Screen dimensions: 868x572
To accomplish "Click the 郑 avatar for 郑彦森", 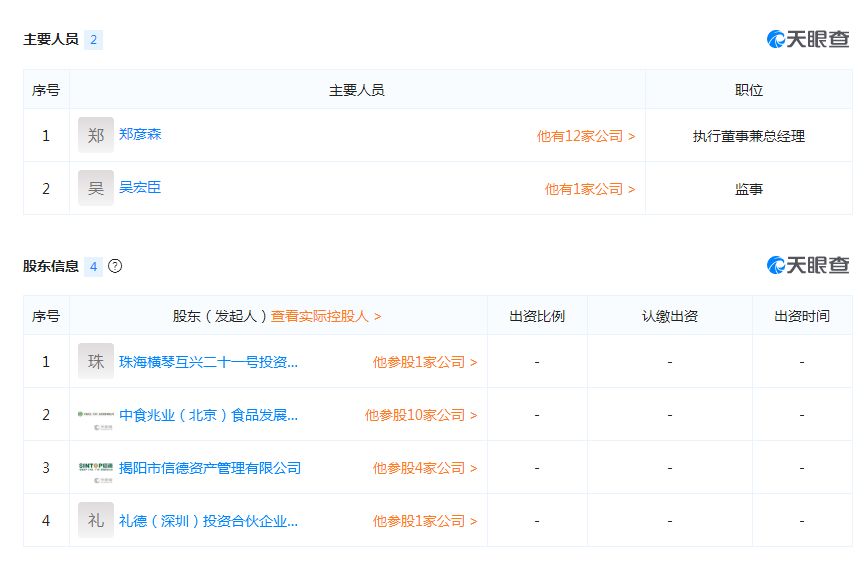I will pos(96,135).
